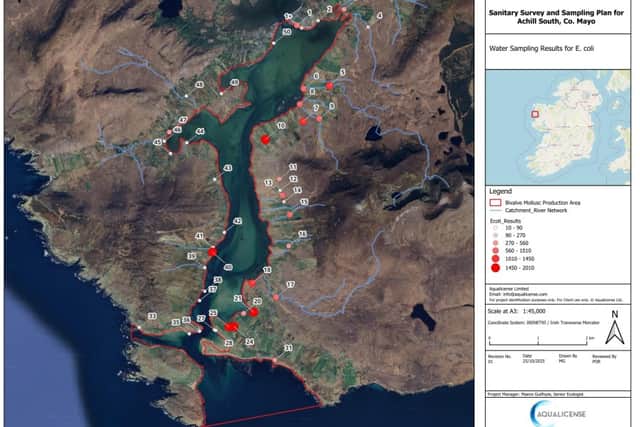The width and height of the screenshot is (640, 427).
Task: Click the white marker beside label 43
Action: 215,179
